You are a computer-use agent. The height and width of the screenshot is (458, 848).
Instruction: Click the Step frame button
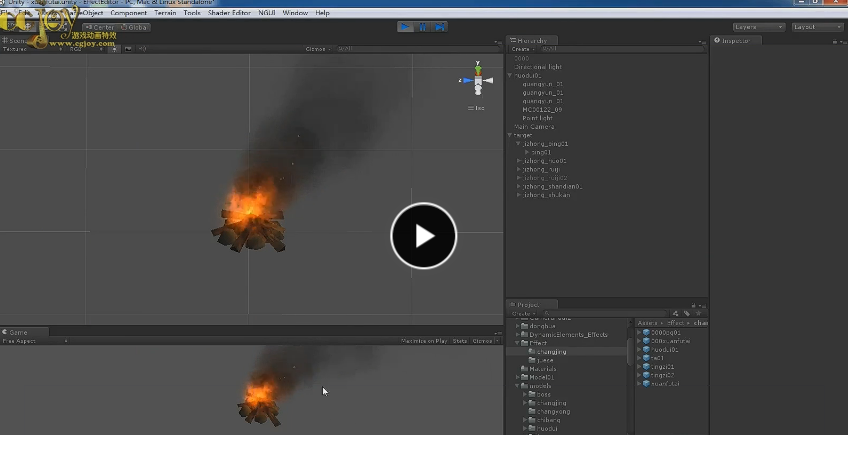click(x=440, y=26)
